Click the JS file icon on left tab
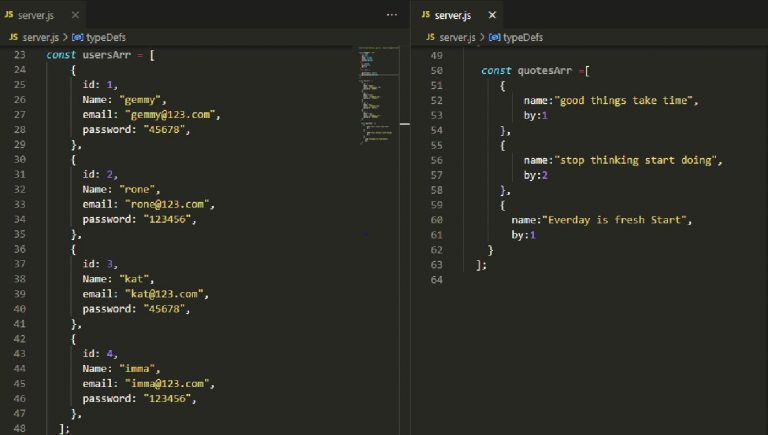Screen dimensions: 768x435 9,15
